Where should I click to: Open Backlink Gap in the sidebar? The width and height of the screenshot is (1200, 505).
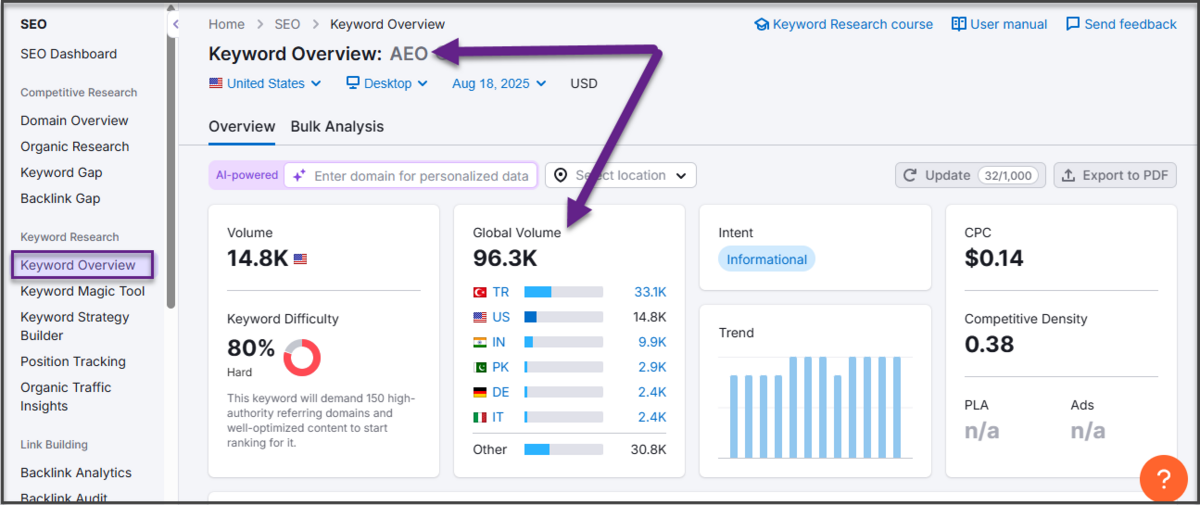[x=60, y=198]
